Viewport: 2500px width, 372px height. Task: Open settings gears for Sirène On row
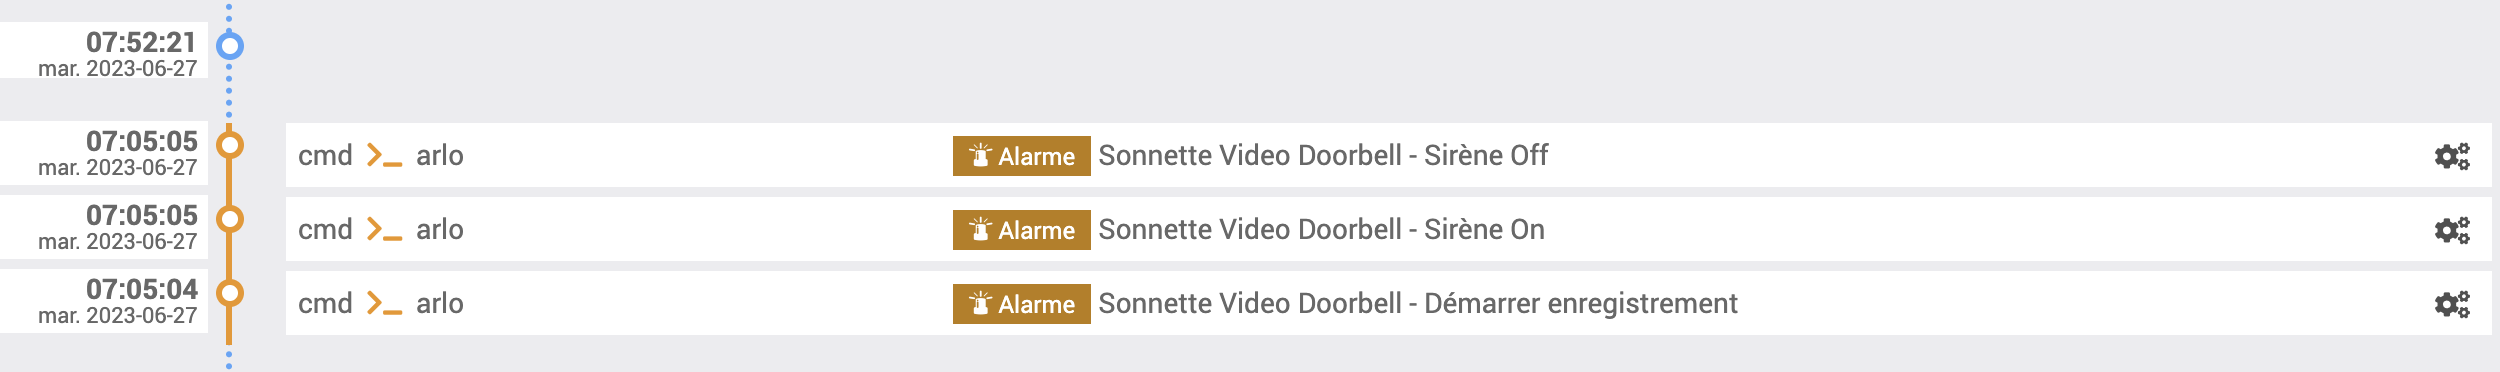2451,230
